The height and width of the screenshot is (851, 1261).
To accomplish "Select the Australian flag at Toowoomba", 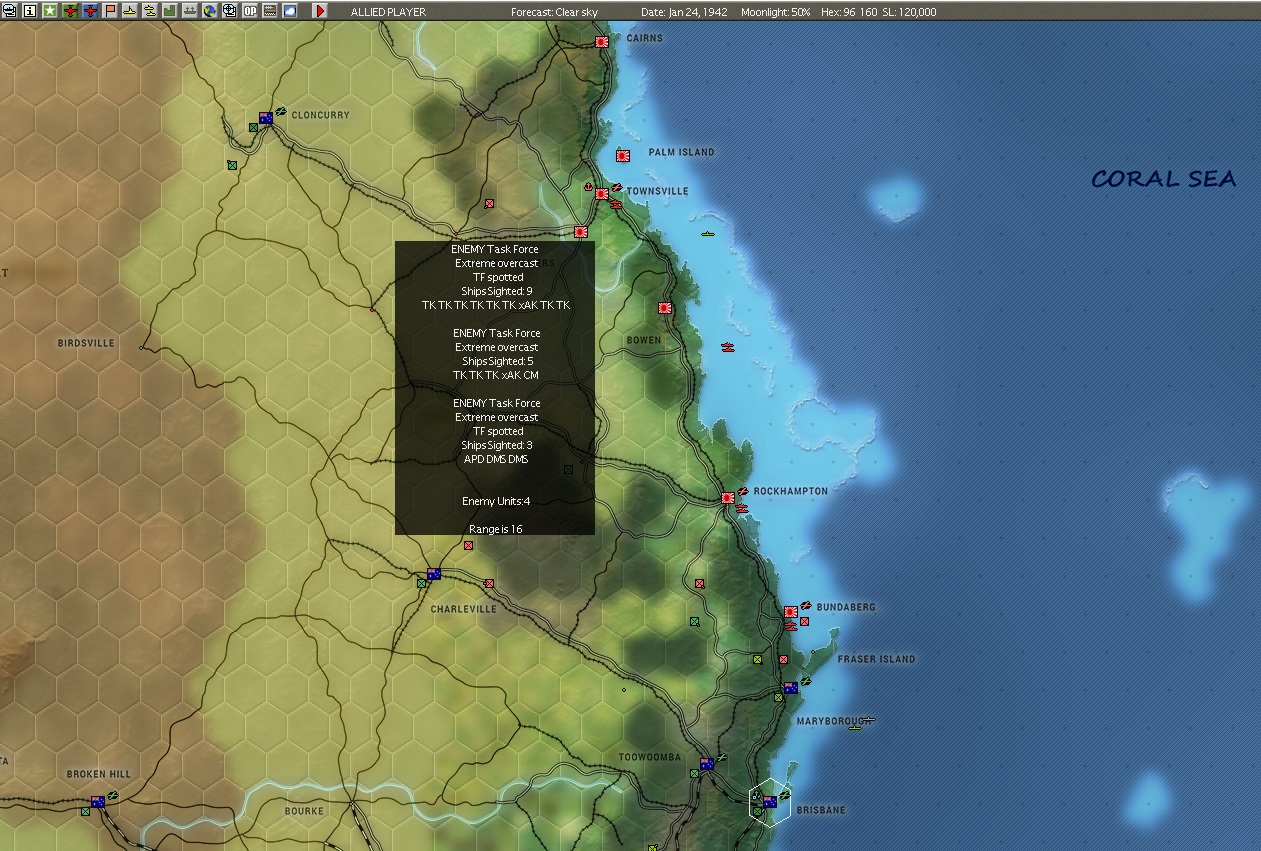I will 707,764.
